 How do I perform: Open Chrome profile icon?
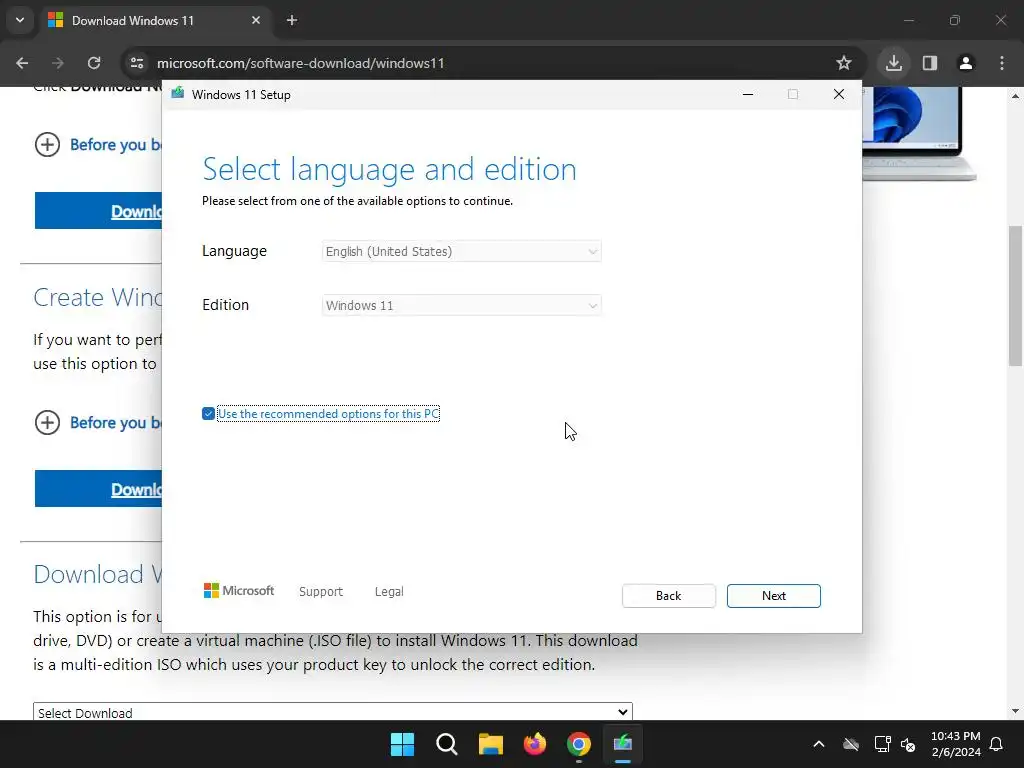click(965, 63)
